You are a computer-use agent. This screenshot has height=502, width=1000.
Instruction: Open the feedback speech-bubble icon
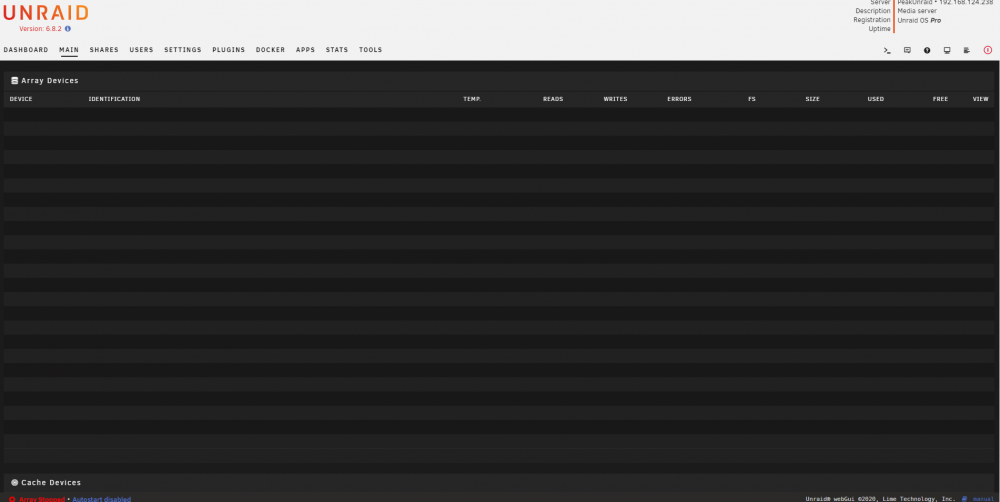(x=907, y=50)
